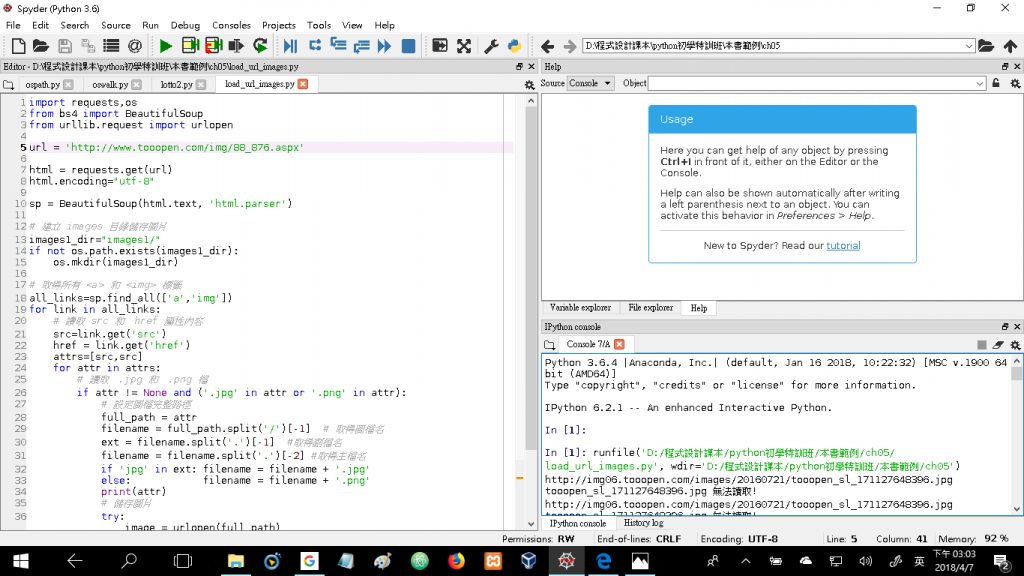Clear the console with the eraser icon
This screenshot has width=1024, height=576.
tap(998, 344)
